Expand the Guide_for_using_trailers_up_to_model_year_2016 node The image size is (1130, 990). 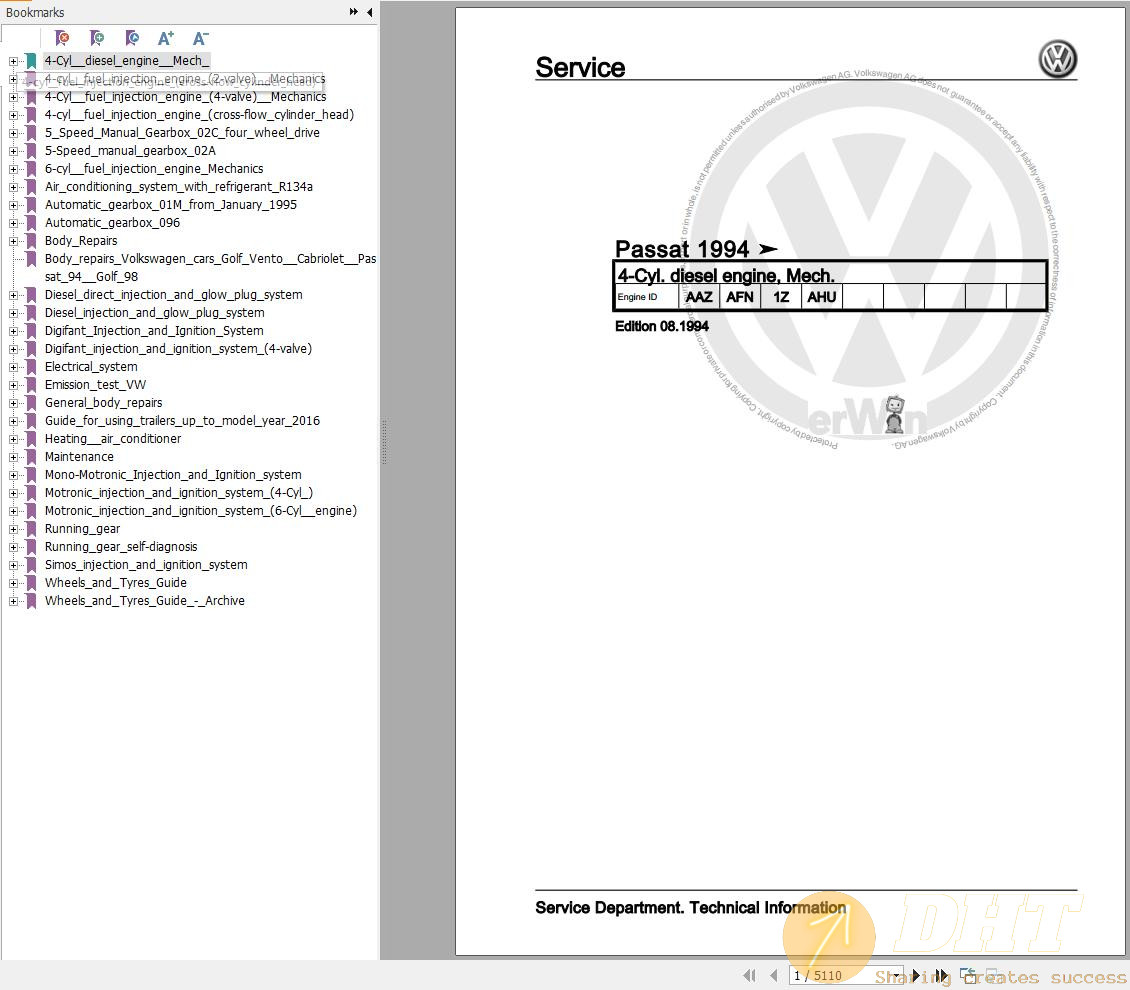click(x=13, y=422)
